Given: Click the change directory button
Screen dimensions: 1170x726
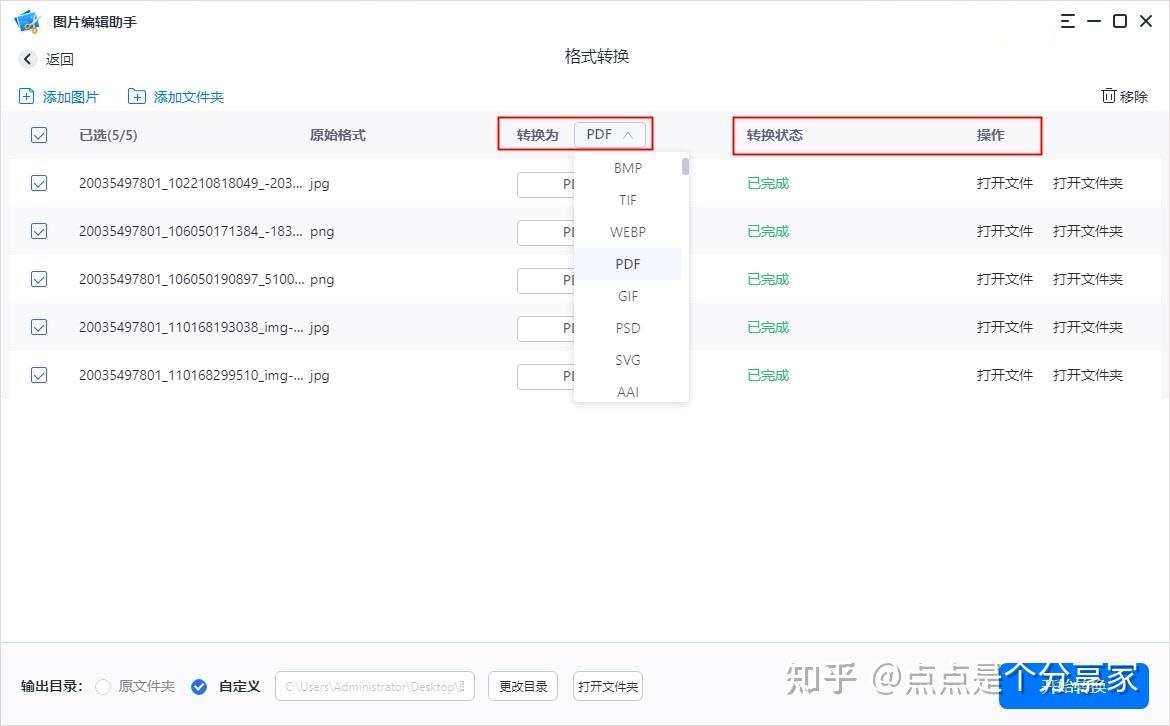Looking at the screenshot, I should (523, 687).
